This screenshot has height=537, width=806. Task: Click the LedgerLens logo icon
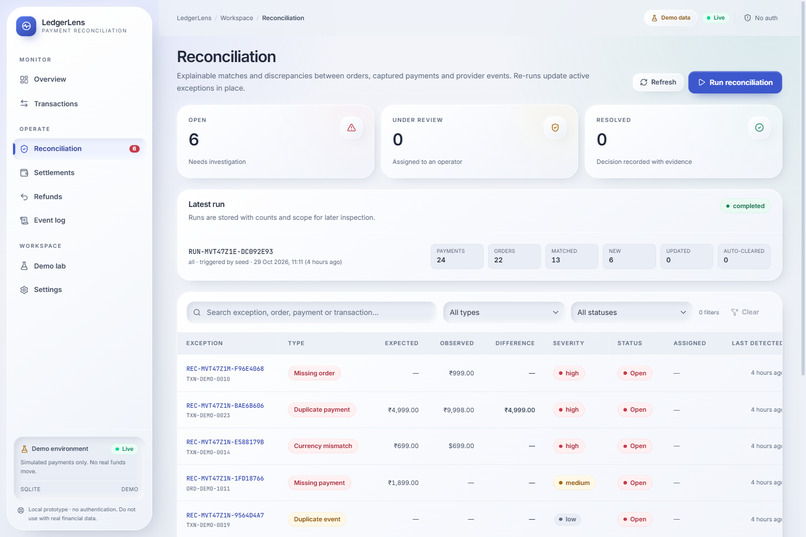tap(26, 26)
